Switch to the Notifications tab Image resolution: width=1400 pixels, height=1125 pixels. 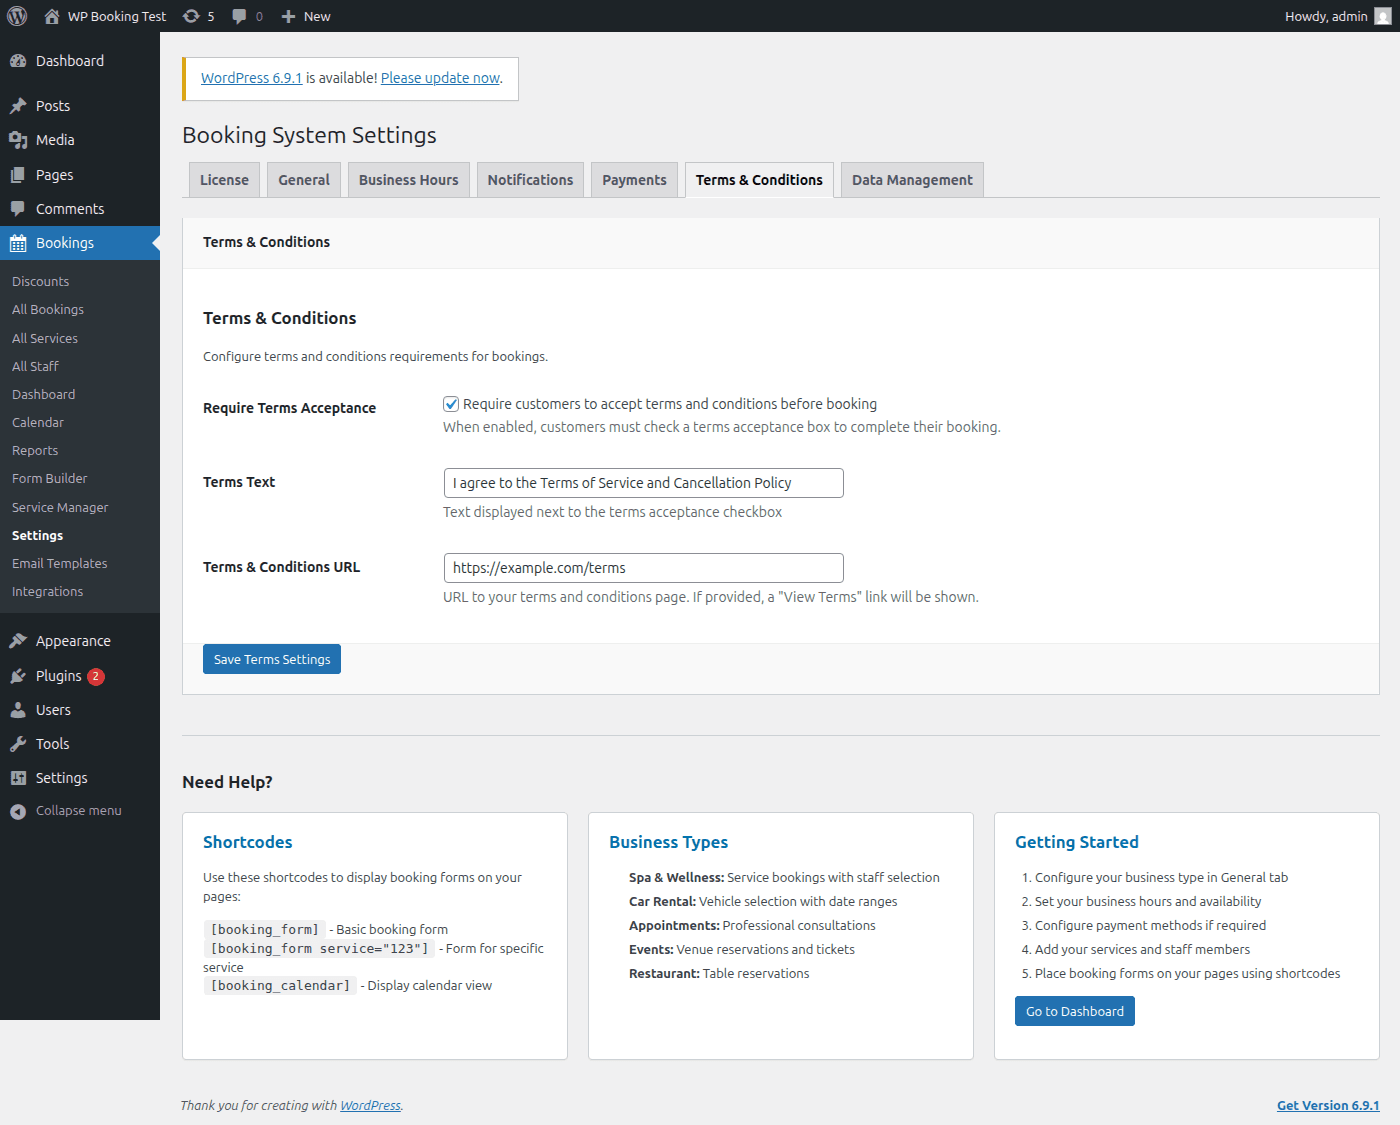pyautogui.click(x=530, y=179)
